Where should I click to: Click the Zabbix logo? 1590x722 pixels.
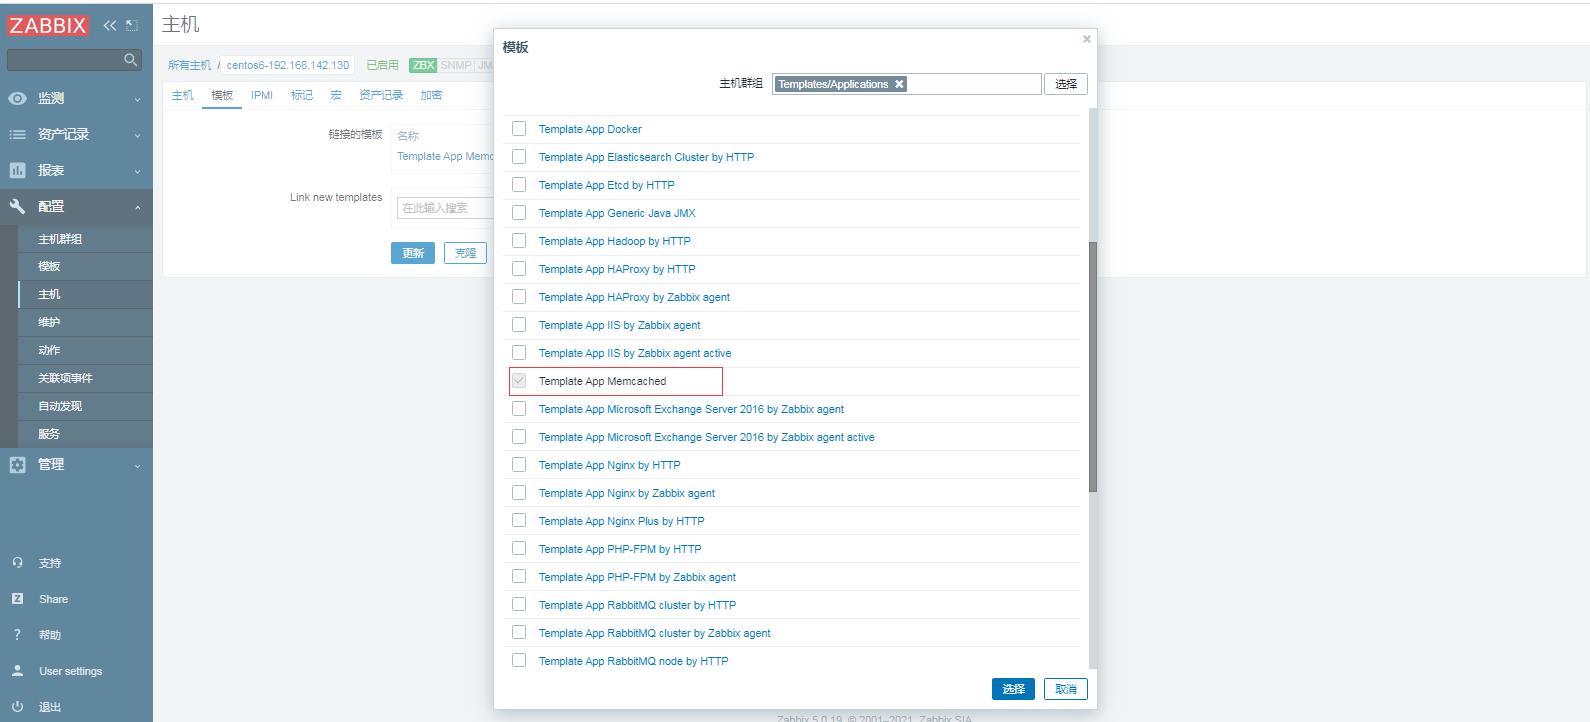click(x=48, y=25)
